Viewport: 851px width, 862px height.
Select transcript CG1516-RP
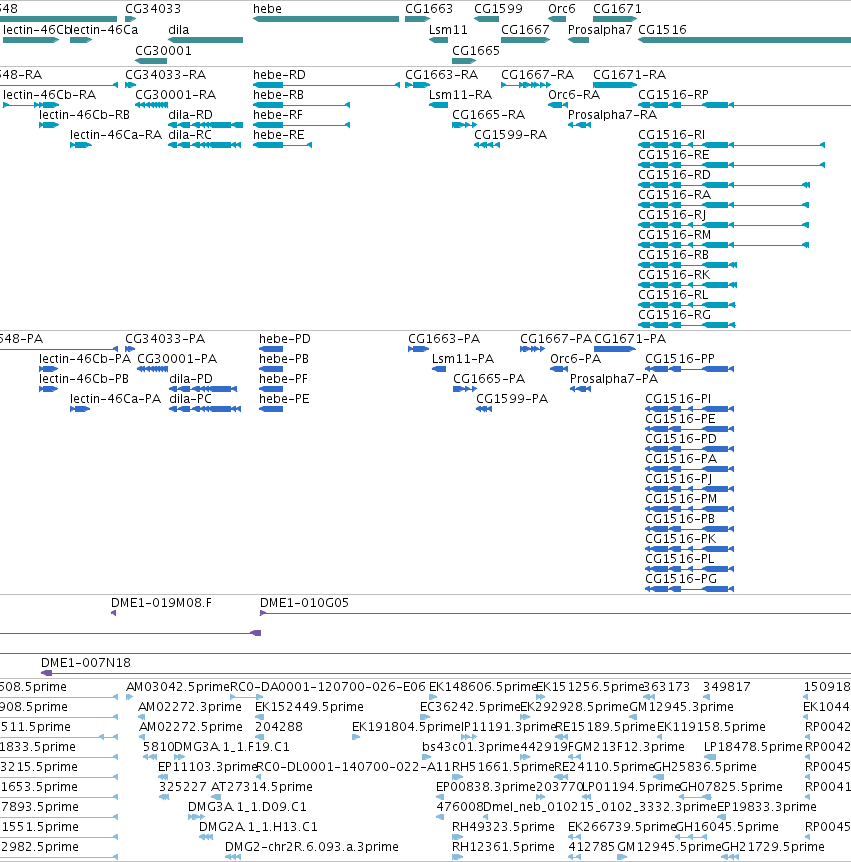click(x=673, y=95)
